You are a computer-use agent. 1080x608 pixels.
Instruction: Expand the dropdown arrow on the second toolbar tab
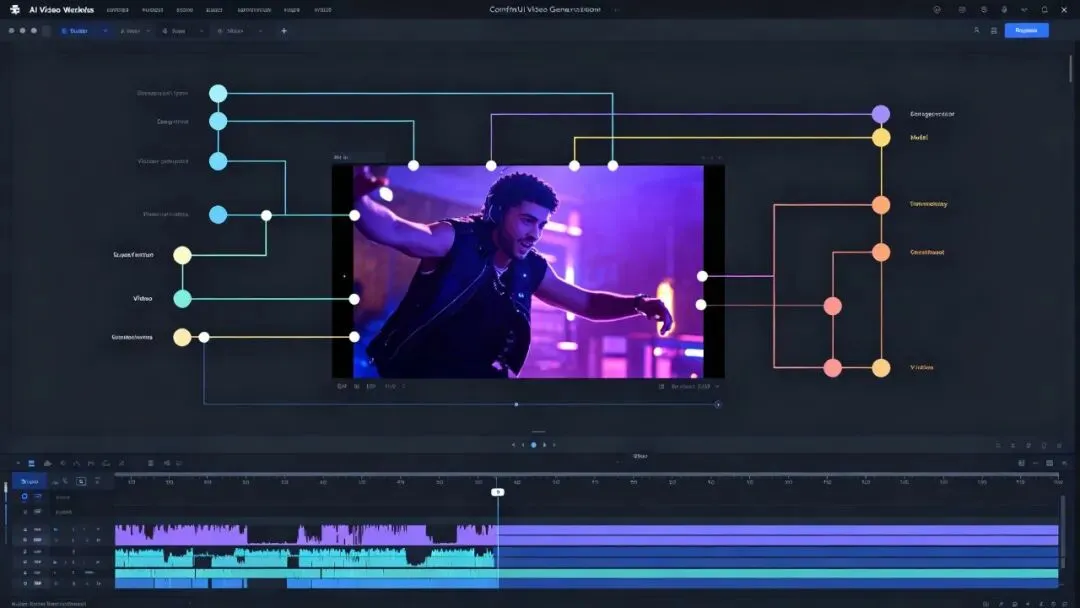pos(148,31)
